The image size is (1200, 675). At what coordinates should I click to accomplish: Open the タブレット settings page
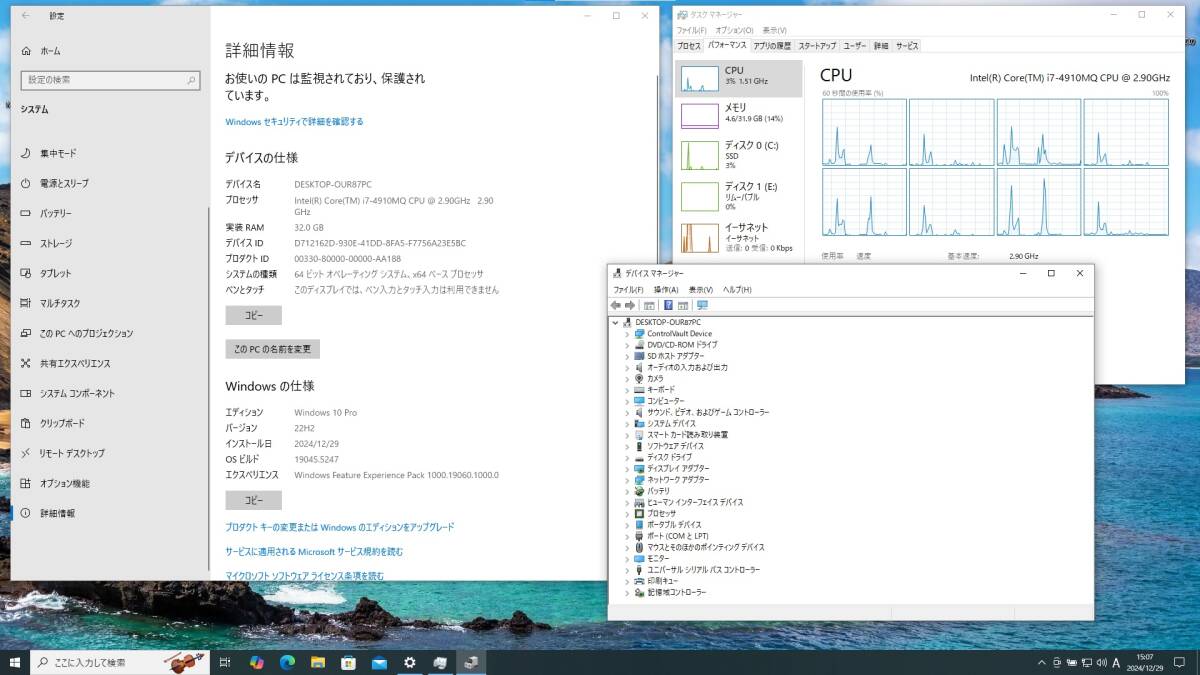[56, 273]
